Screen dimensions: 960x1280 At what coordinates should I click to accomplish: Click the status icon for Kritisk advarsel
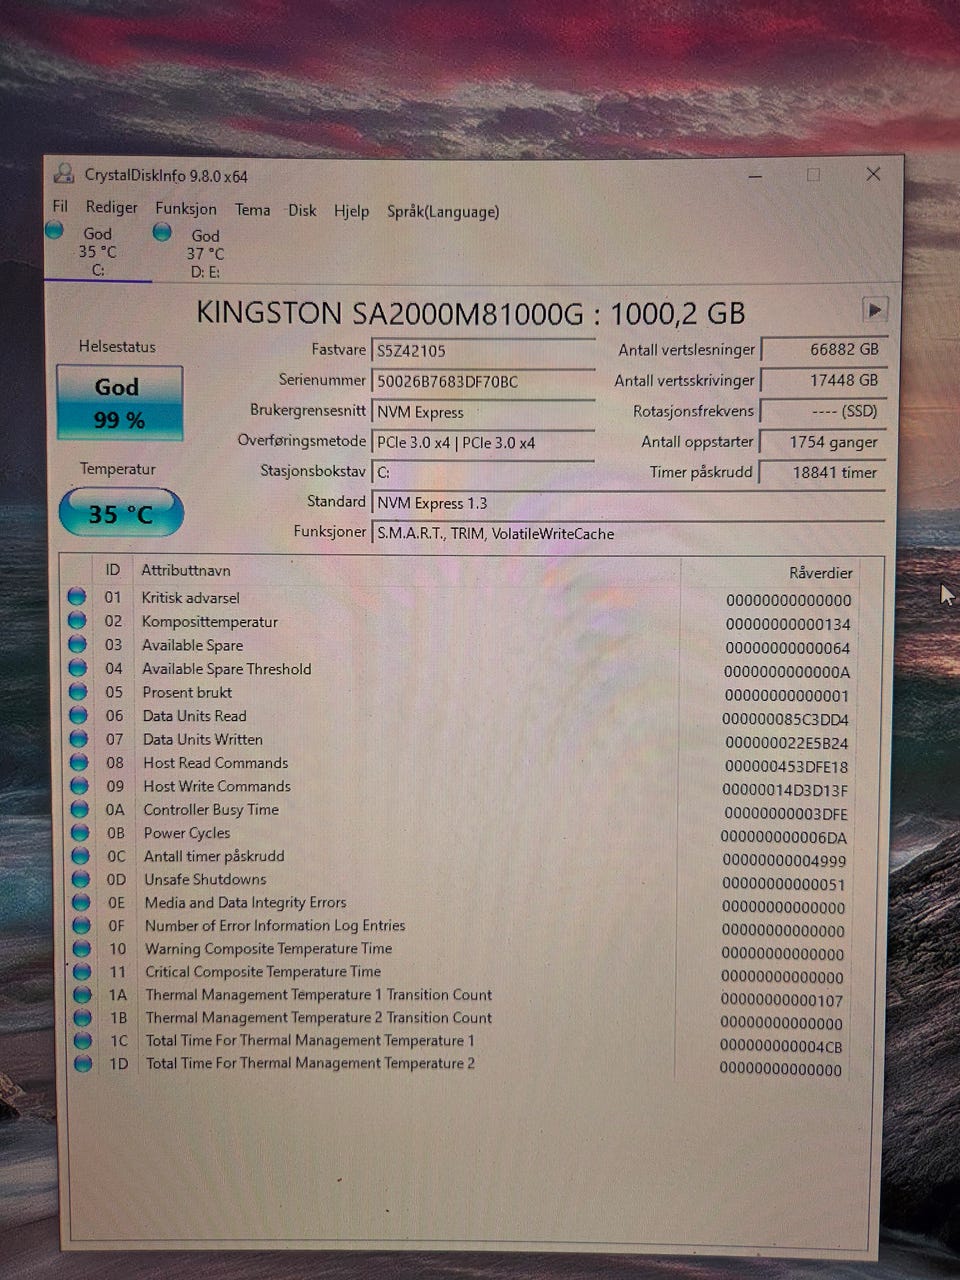77,597
